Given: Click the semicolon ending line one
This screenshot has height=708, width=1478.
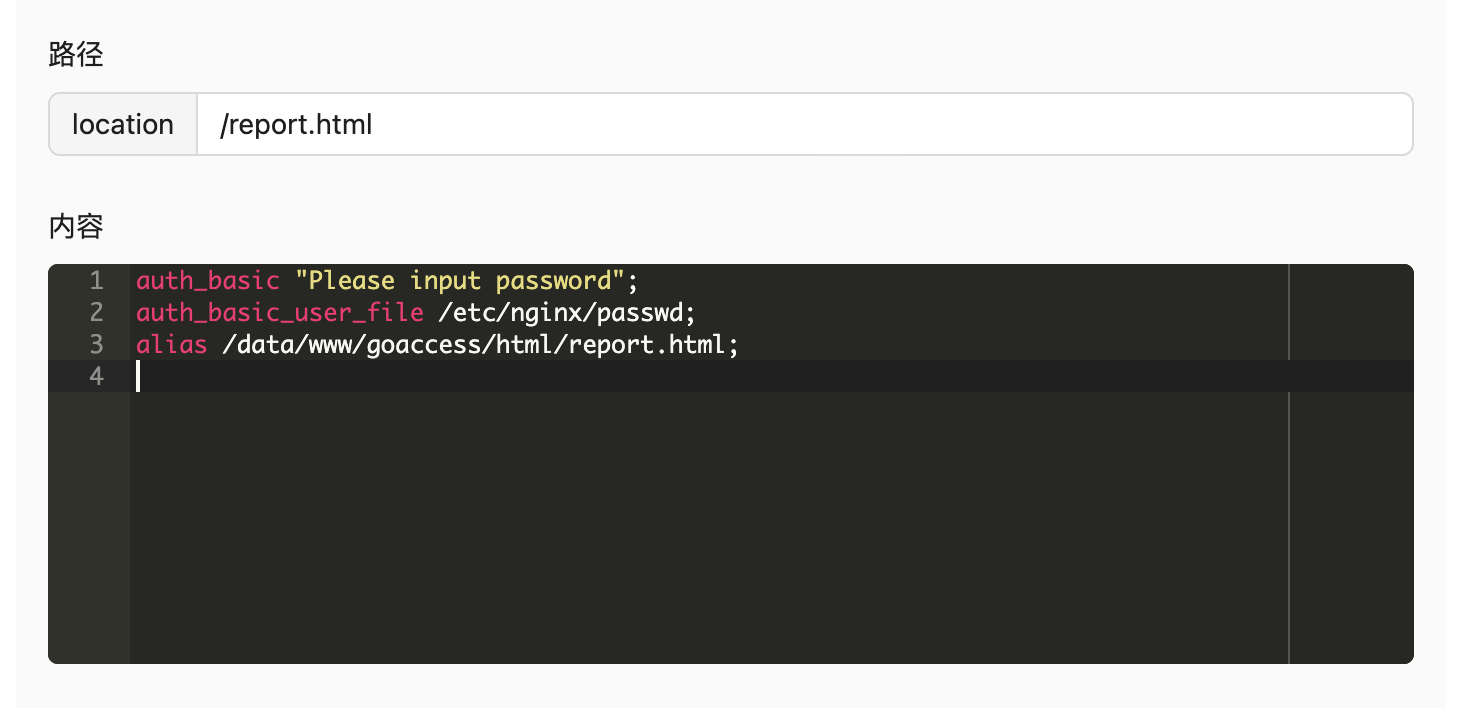Looking at the screenshot, I should pos(633,280).
